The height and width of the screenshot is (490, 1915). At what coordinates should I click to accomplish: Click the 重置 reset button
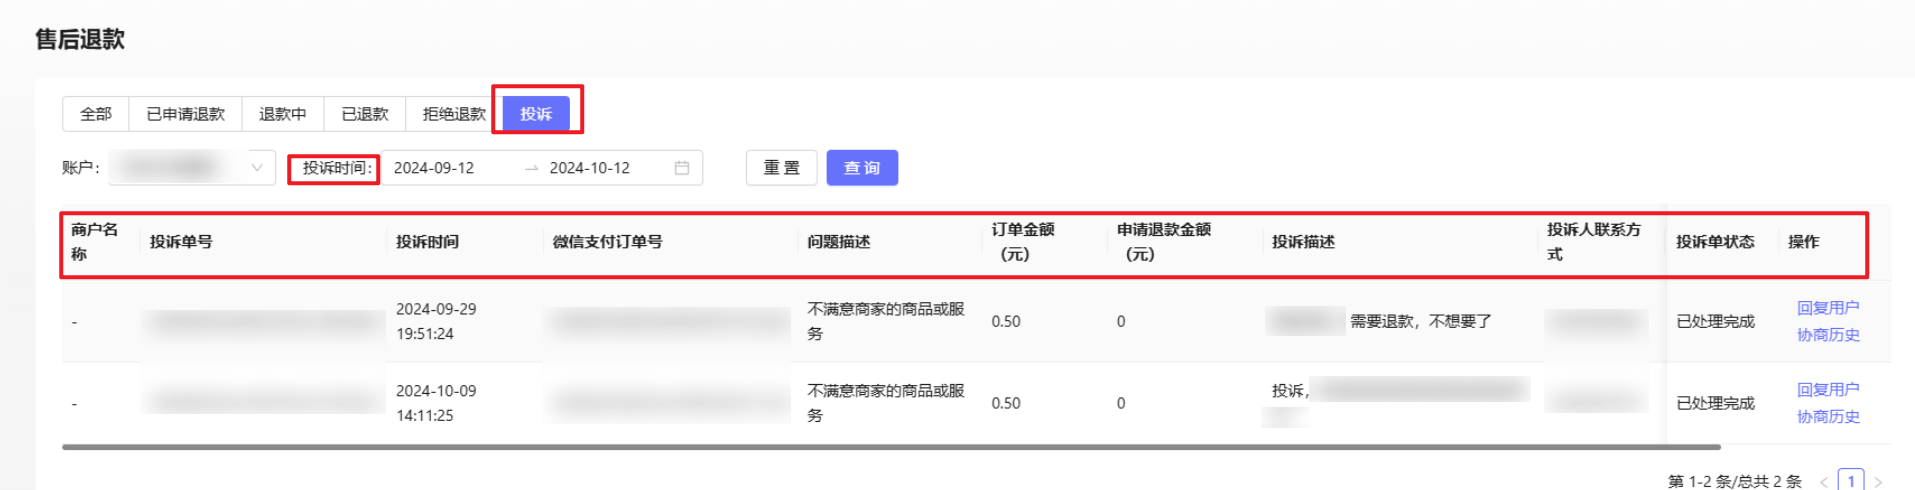point(781,168)
